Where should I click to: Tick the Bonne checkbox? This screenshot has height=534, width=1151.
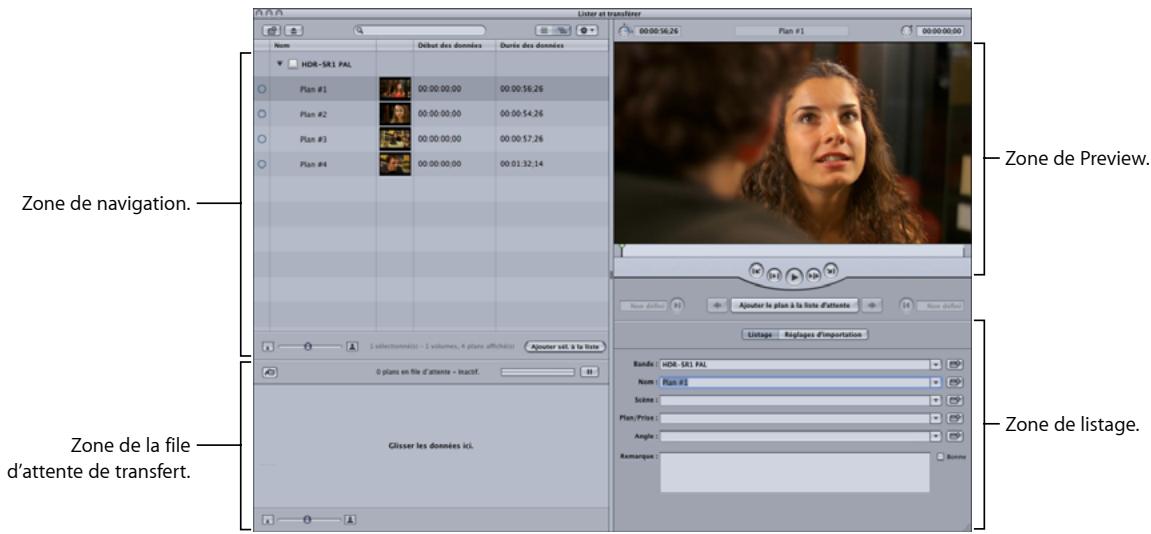(942, 457)
